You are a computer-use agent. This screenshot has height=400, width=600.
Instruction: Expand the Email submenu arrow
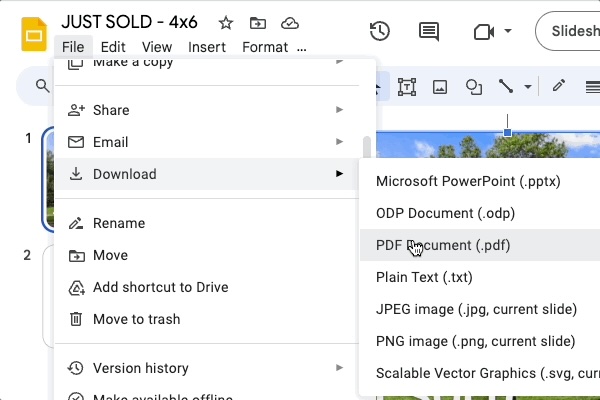[x=339, y=142]
